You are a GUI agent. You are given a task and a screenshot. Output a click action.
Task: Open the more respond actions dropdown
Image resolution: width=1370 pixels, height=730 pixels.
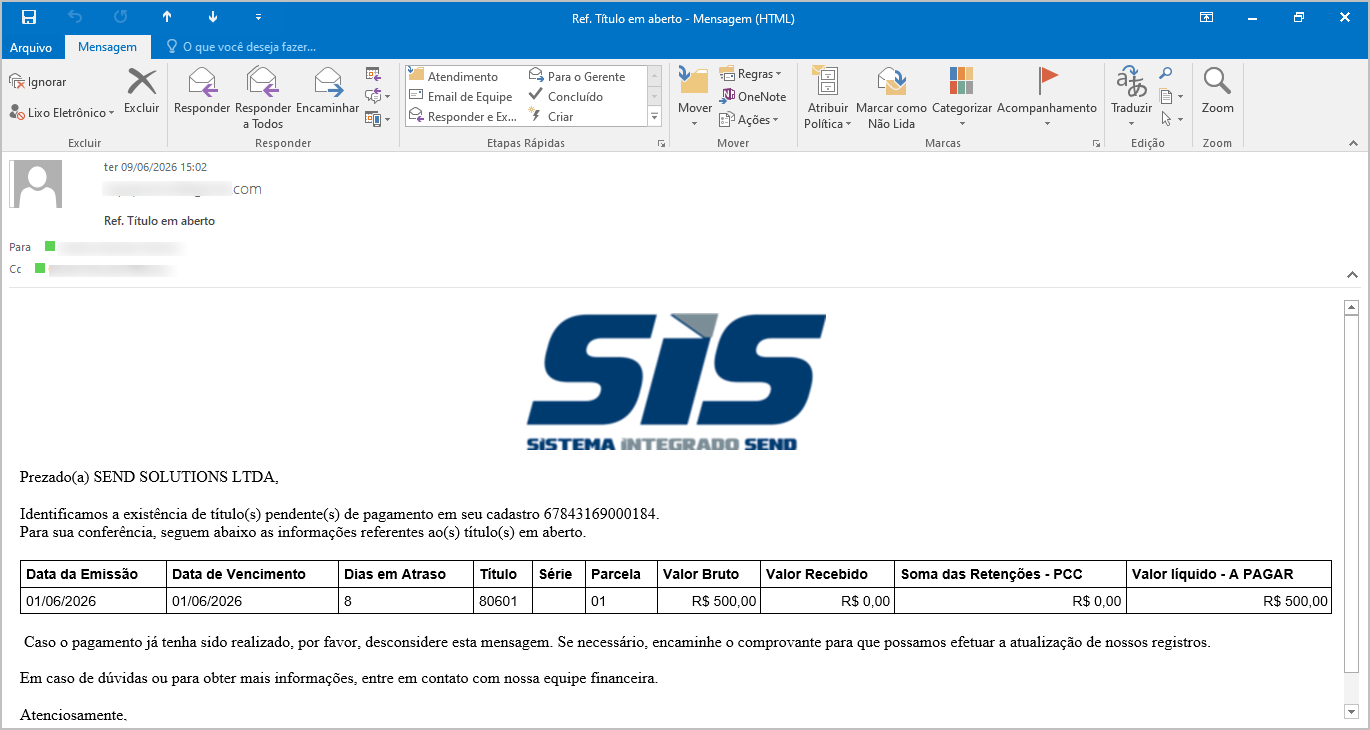[x=376, y=119]
